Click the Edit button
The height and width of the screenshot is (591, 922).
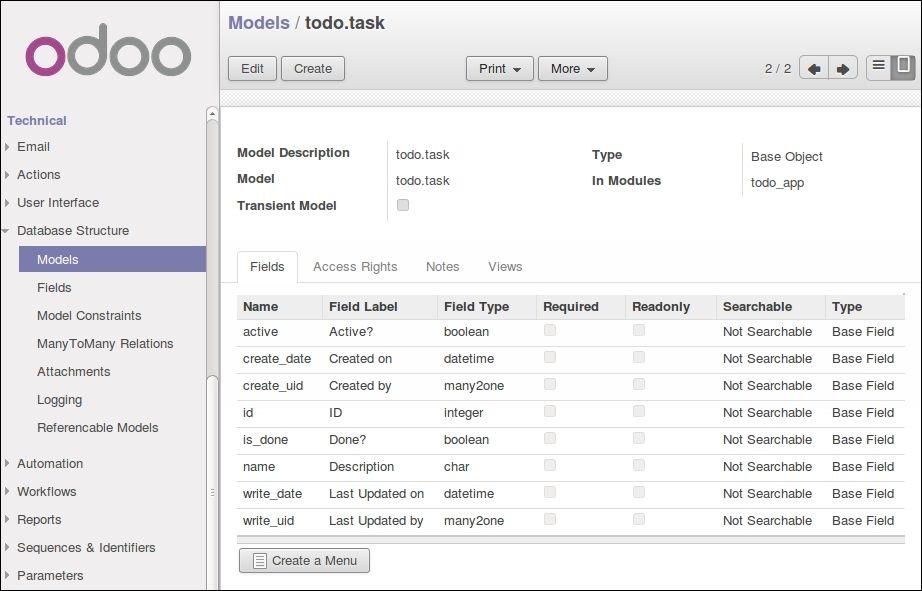pos(252,69)
